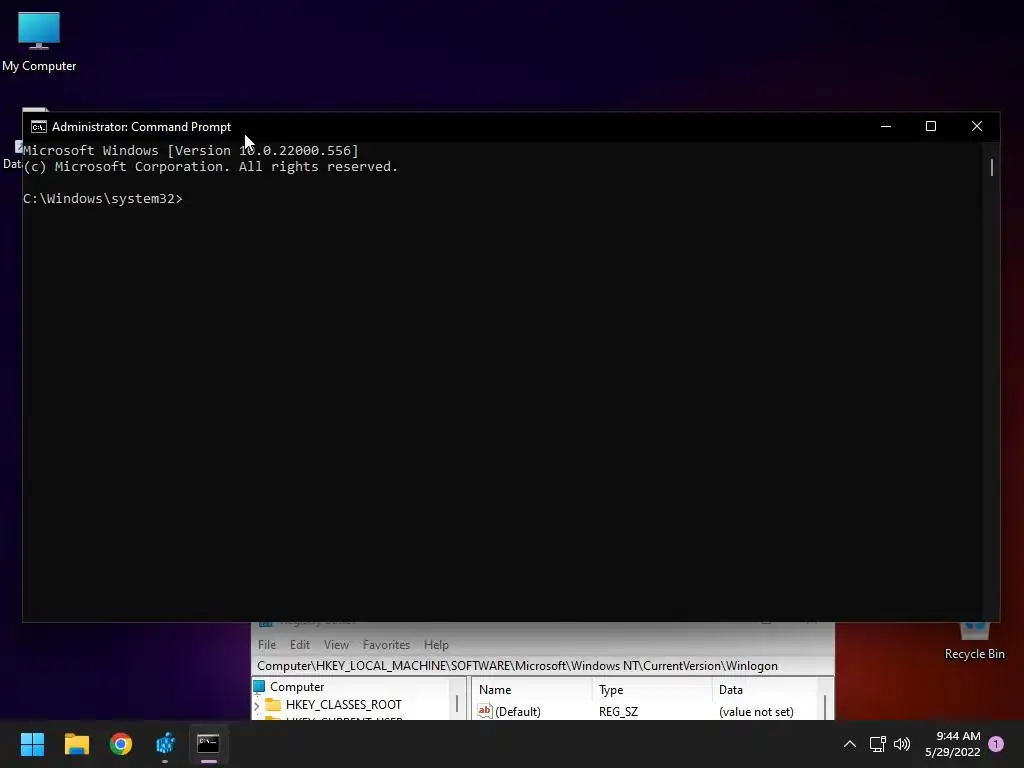Maximize the Command Prompt window
The image size is (1024, 768).
click(931, 127)
